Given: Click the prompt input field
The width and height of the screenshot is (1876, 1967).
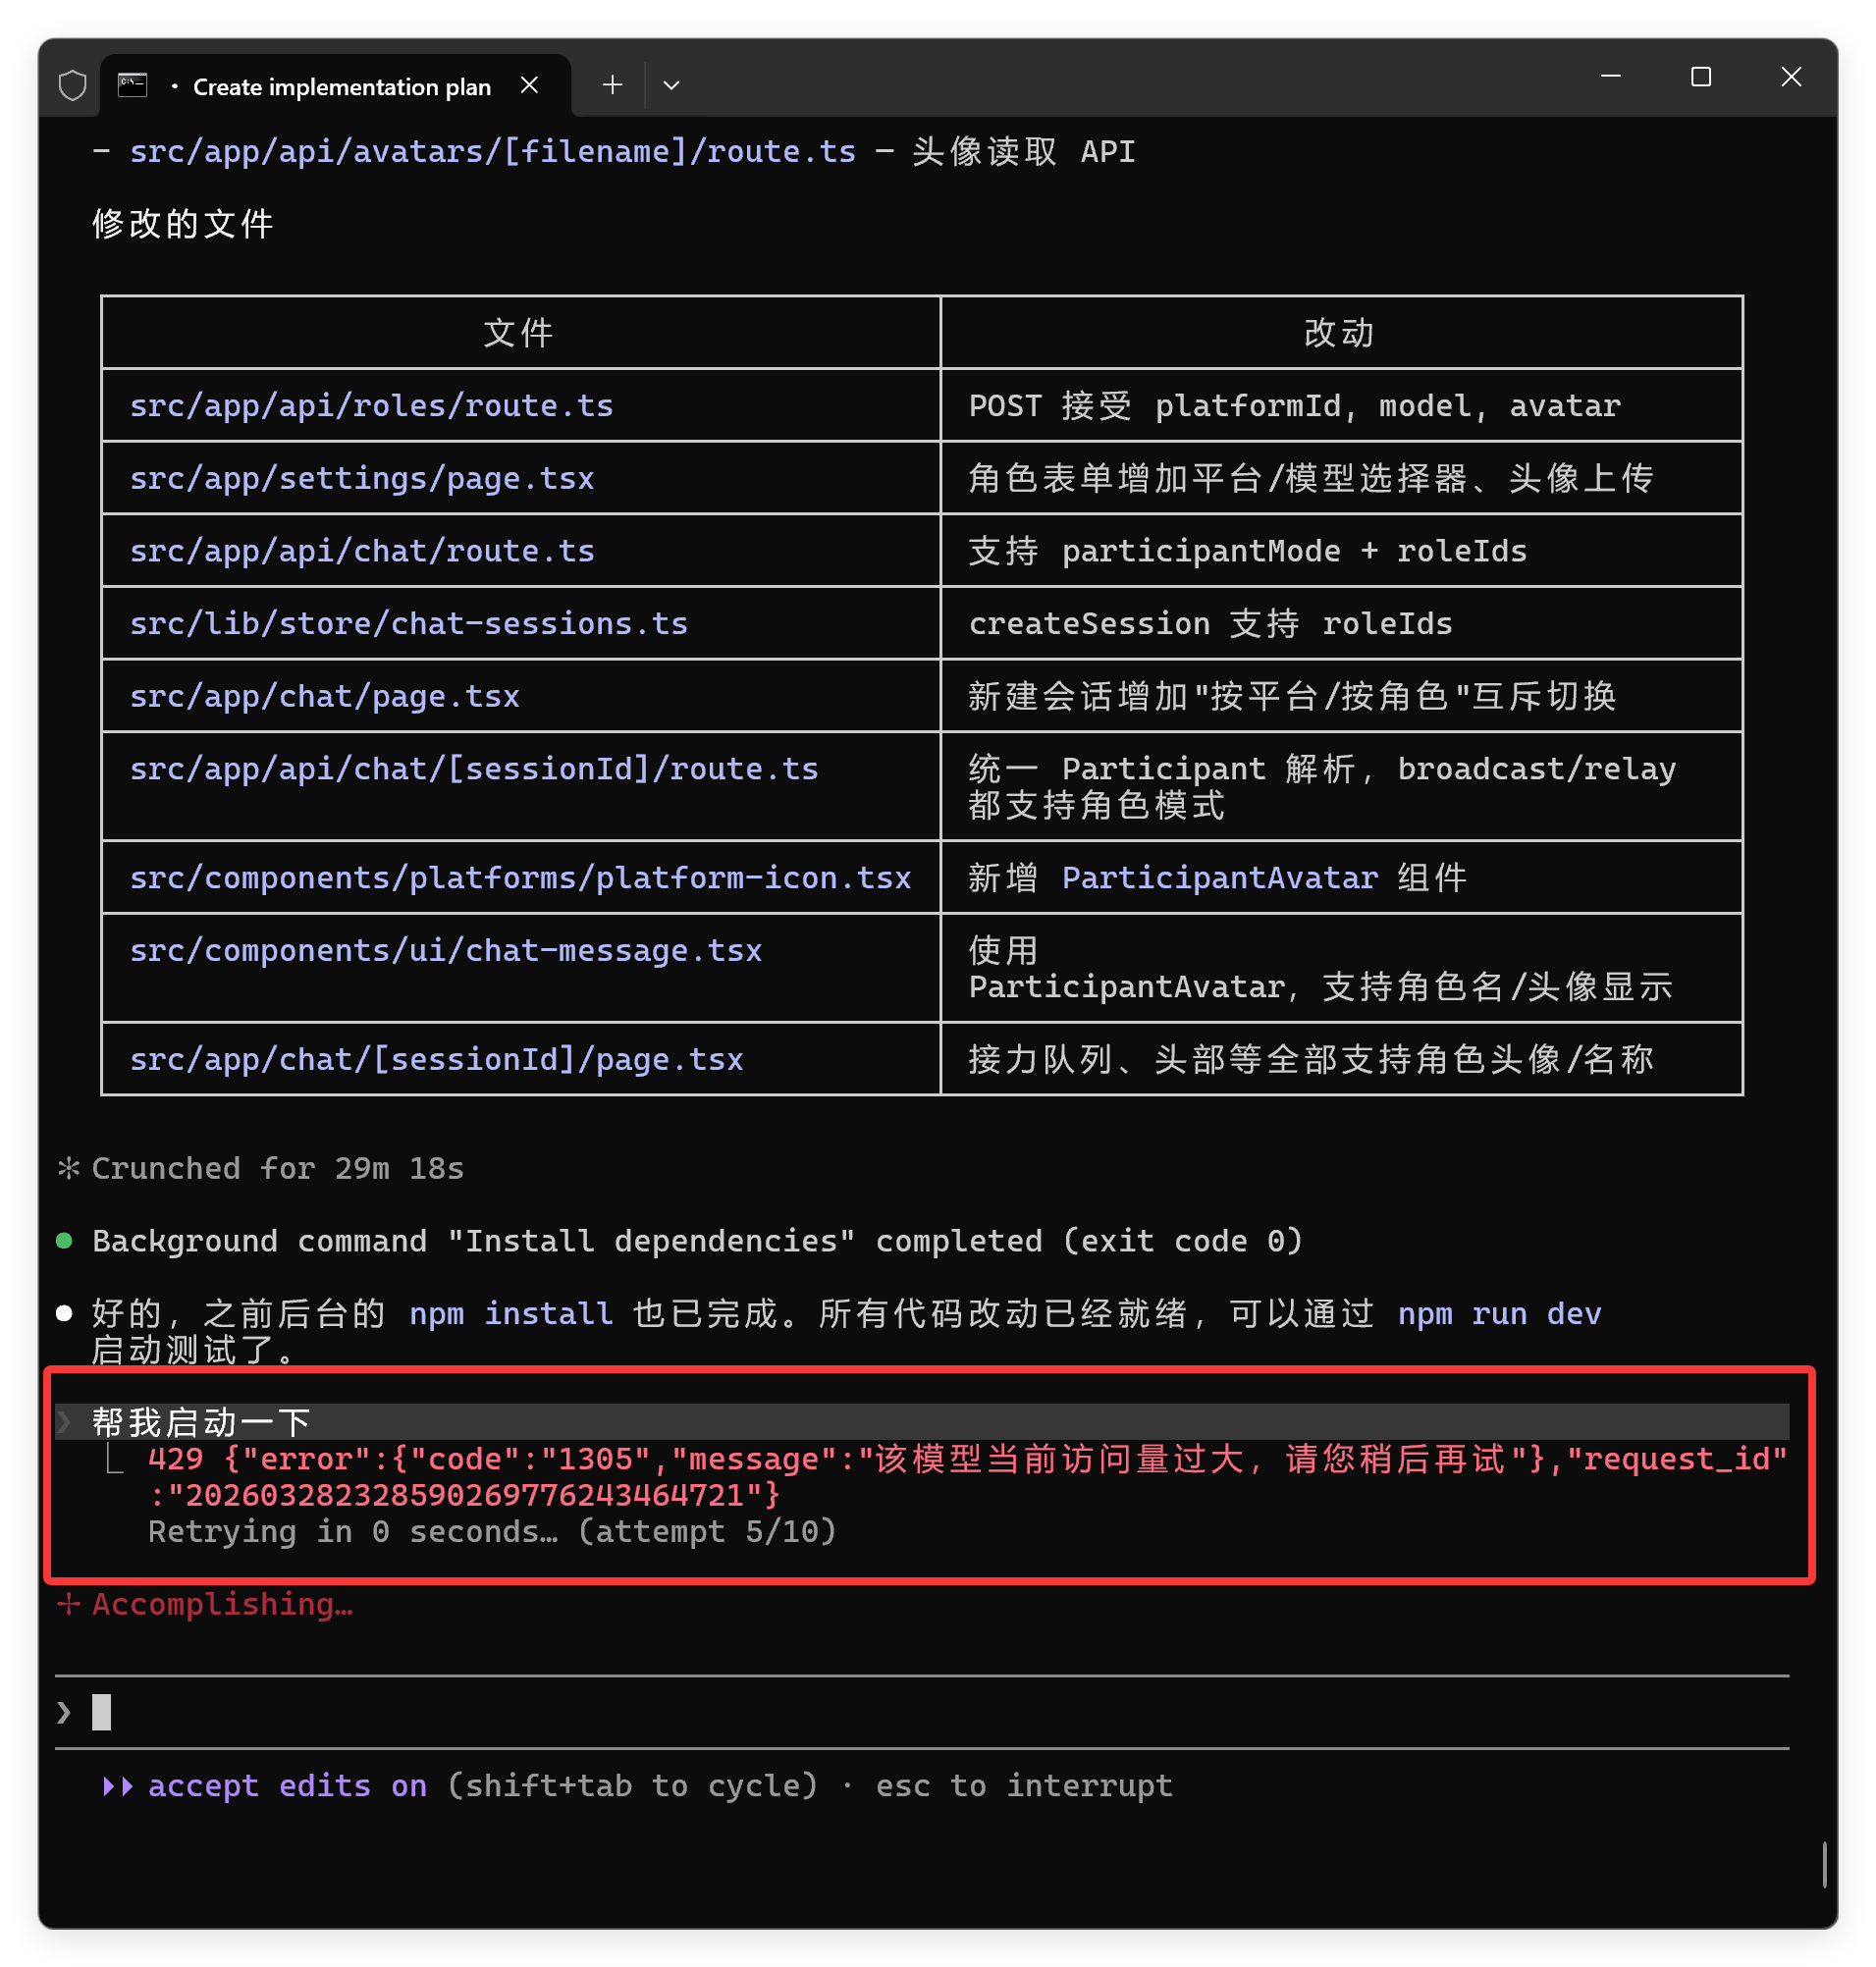Looking at the screenshot, I should coord(900,1712).
